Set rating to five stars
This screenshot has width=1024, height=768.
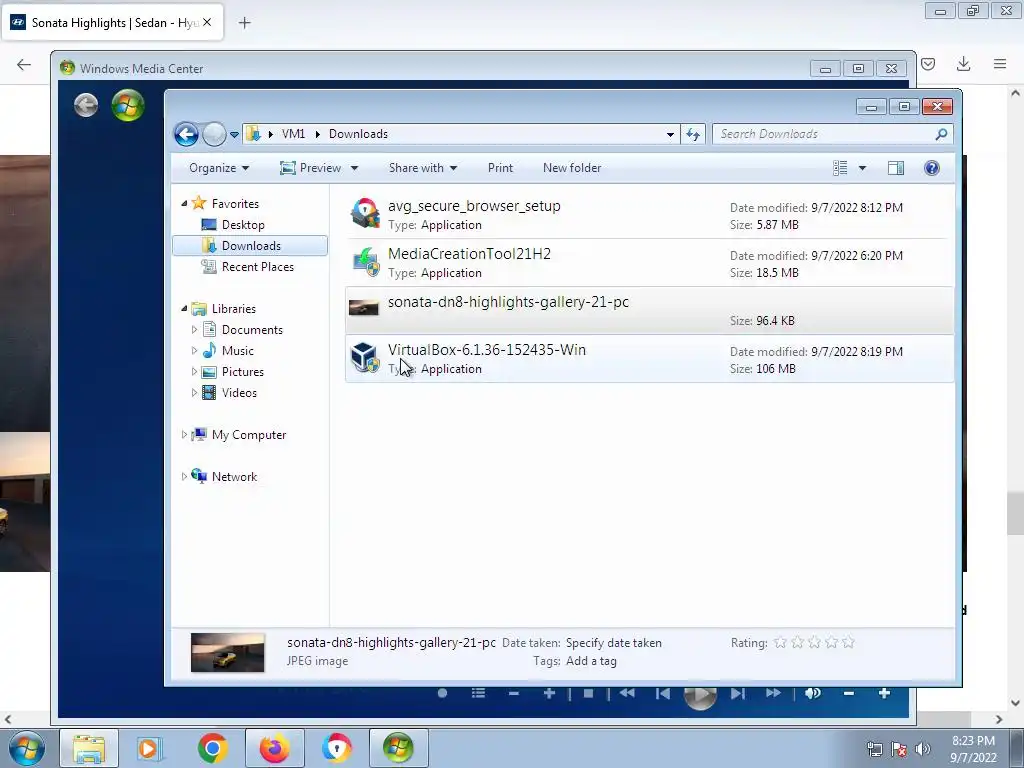tap(848, 643)
